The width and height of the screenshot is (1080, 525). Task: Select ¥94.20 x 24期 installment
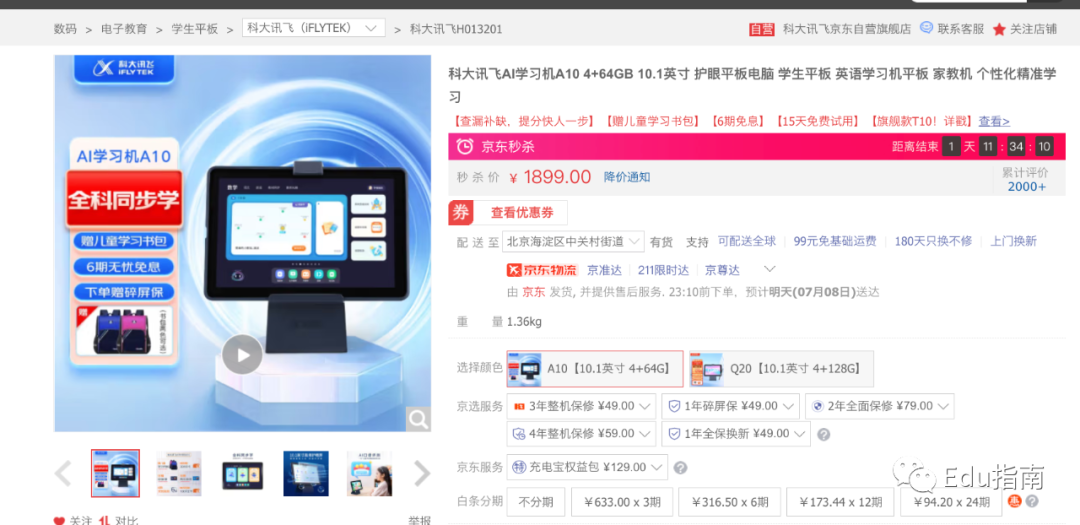(951, 502)
